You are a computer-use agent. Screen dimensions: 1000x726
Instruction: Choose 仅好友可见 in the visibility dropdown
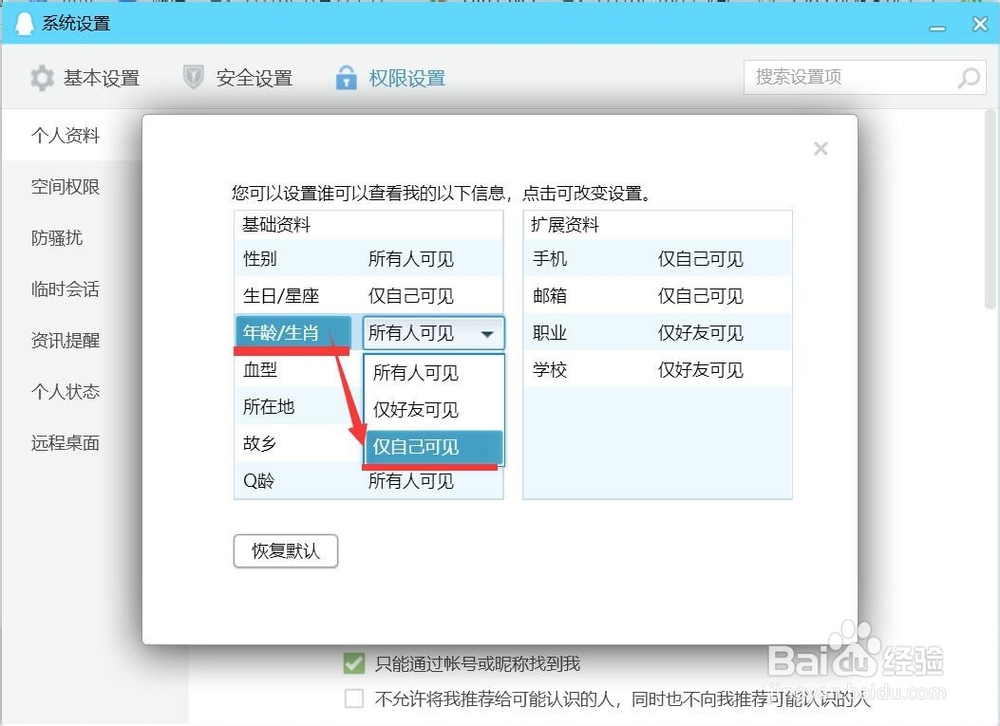pos(418,410)
